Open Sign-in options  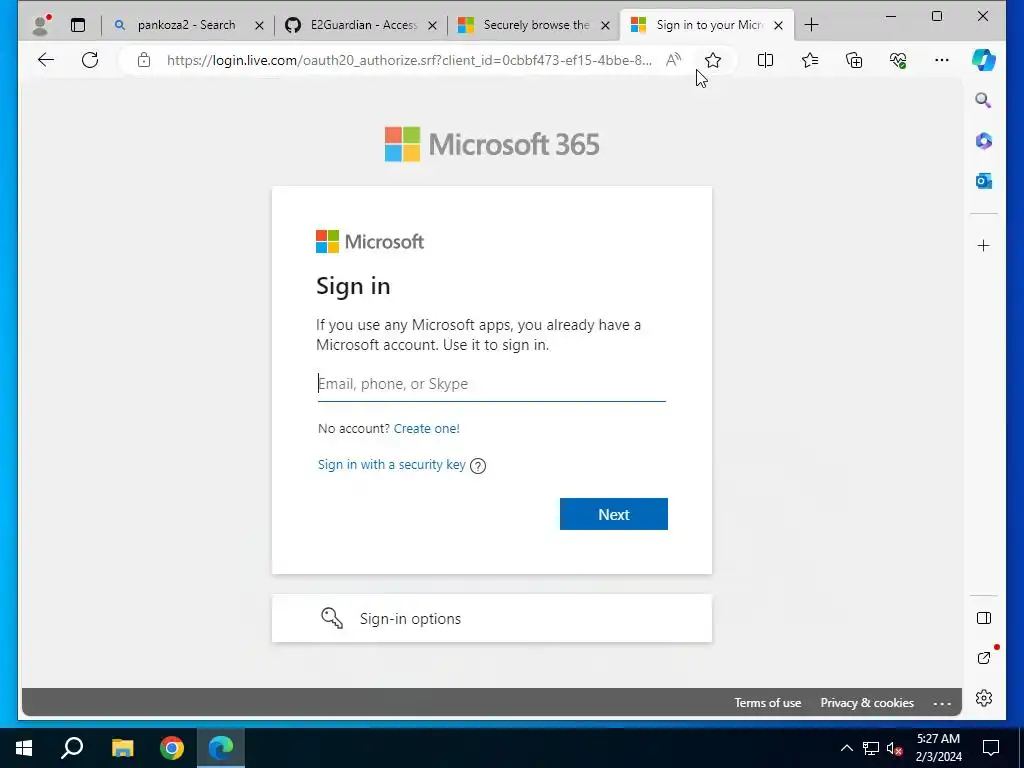(x=492, y=618)
